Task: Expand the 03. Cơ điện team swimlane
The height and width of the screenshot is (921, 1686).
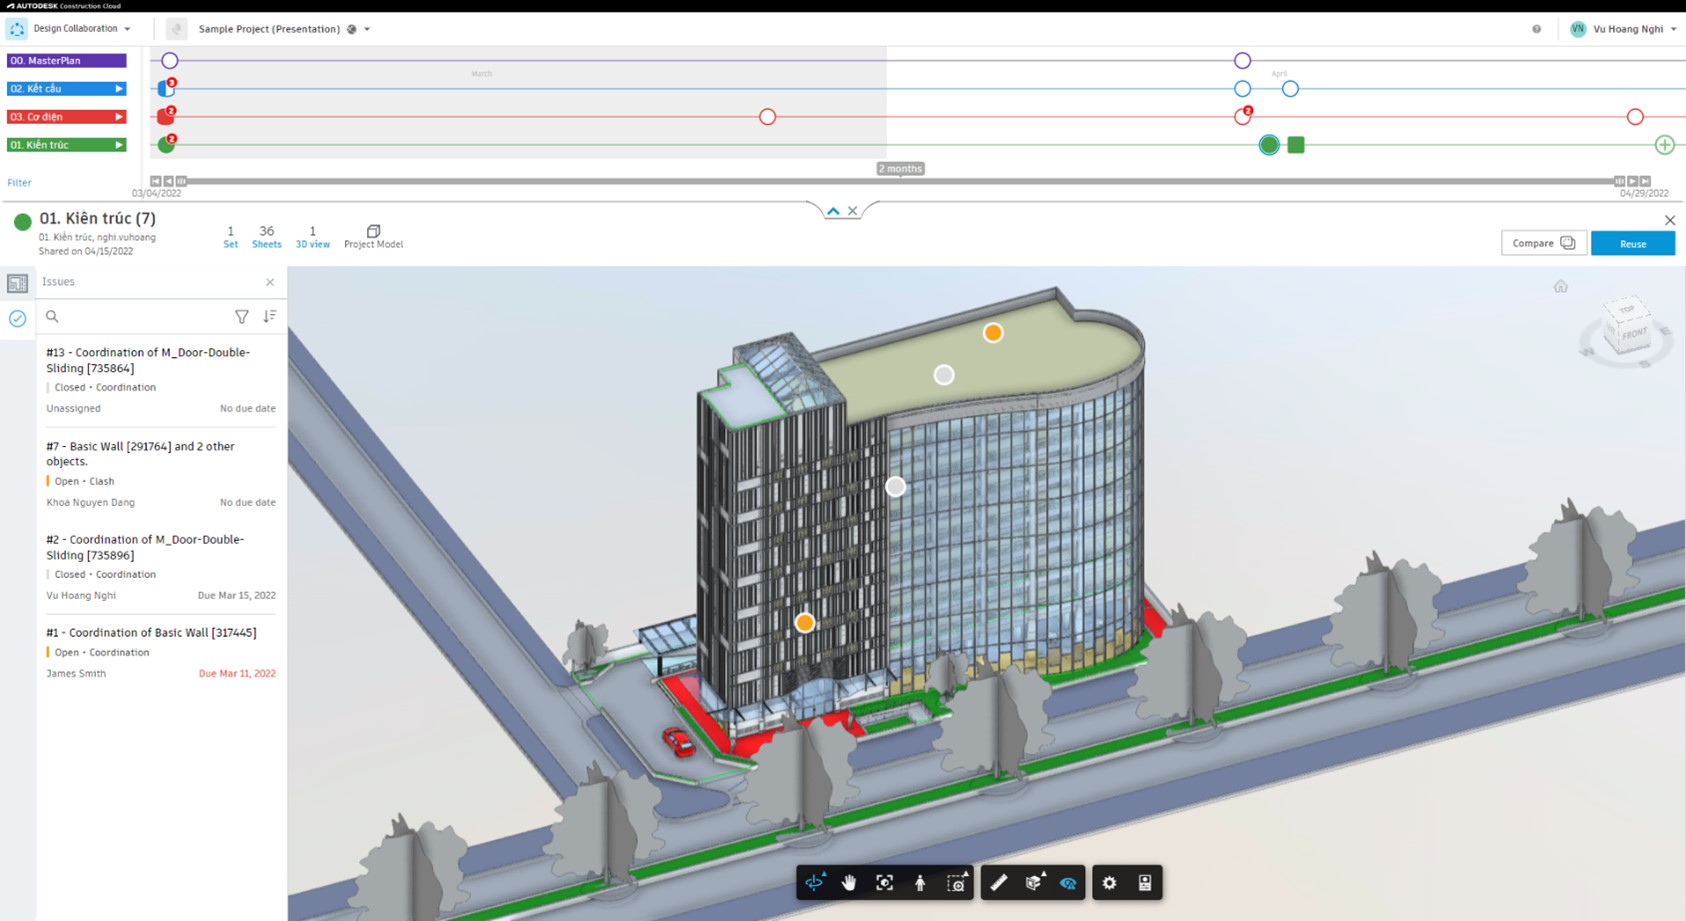Action: coord(119,117)
